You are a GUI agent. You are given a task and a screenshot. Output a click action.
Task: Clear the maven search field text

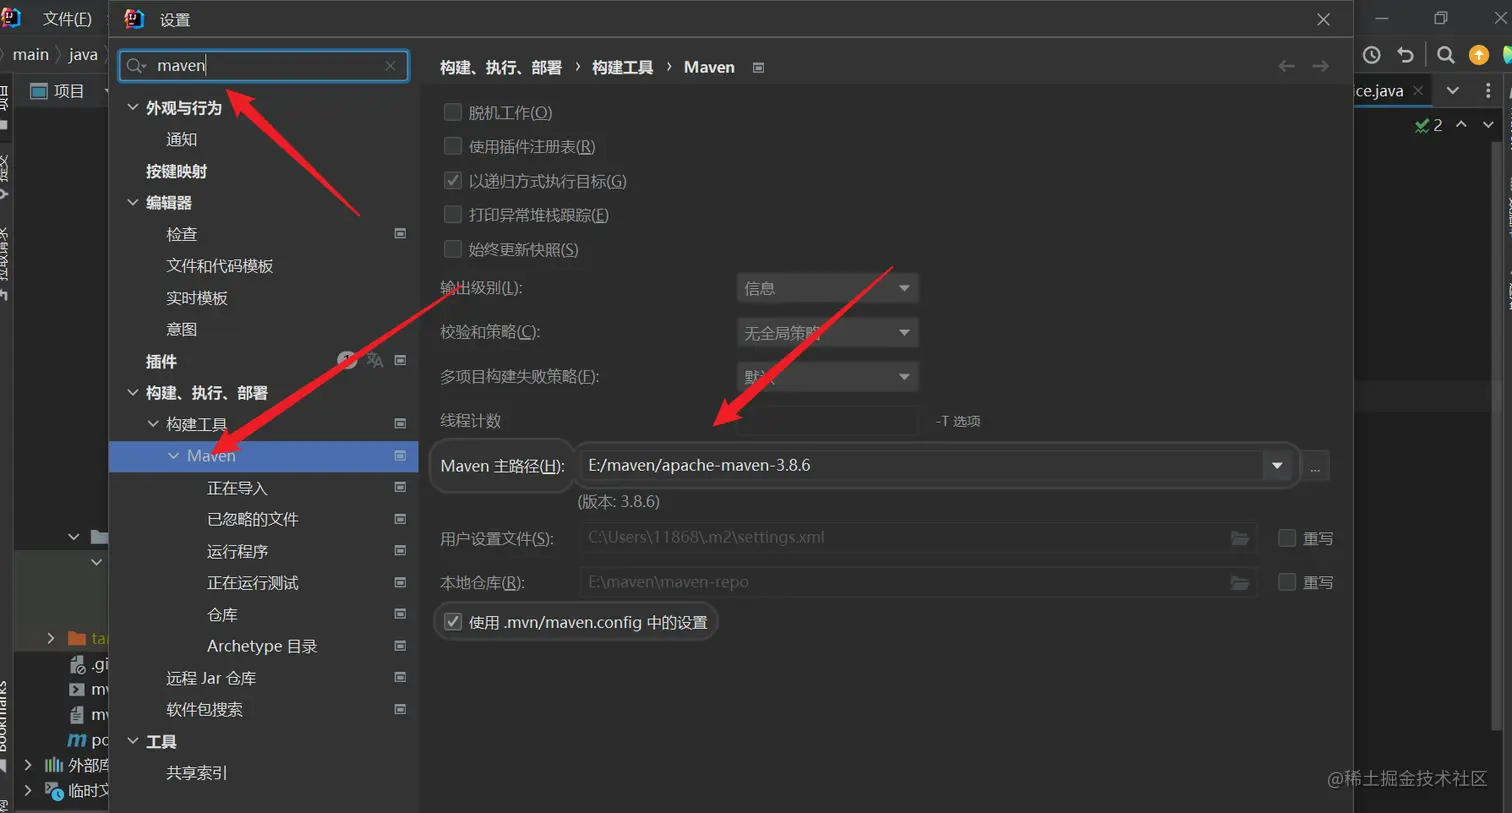click(x=390, y=66)
